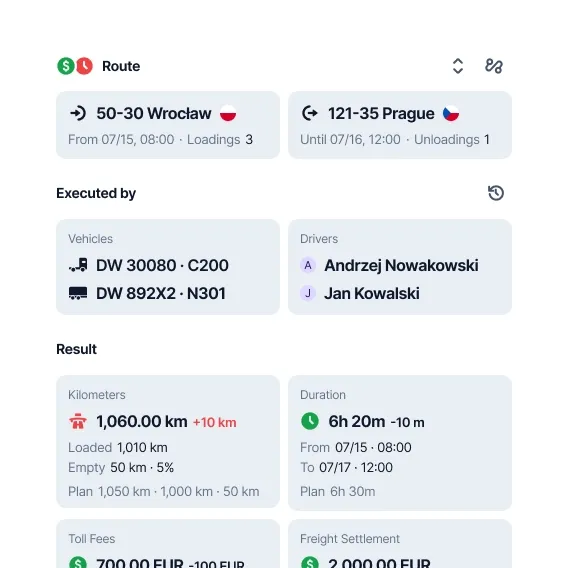Select the Prague unloading location card
568x568 pixels.
coord(400,125)
